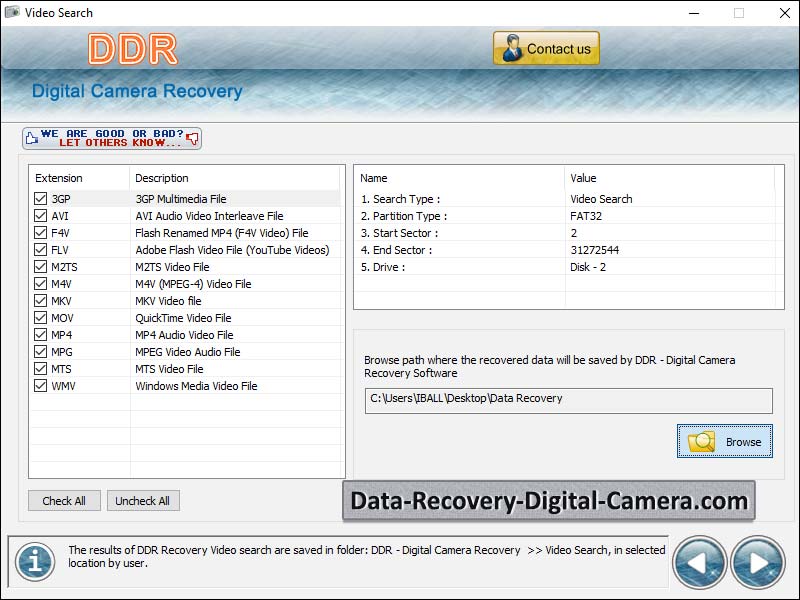Click the folder magnifier icon on Browse
This screenshot has height=600, width=800.
[702, 442]
